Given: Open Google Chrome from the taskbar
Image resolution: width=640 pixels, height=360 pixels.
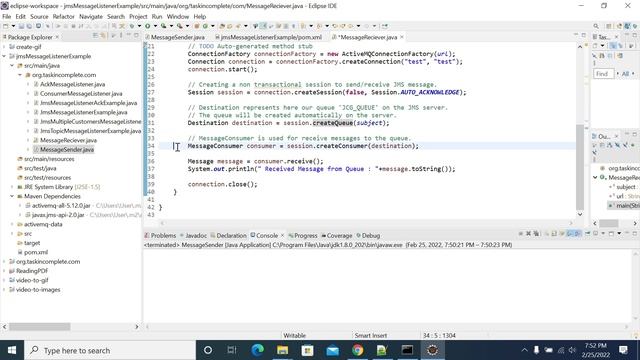Looking at the screenshot, I should 358,350.
